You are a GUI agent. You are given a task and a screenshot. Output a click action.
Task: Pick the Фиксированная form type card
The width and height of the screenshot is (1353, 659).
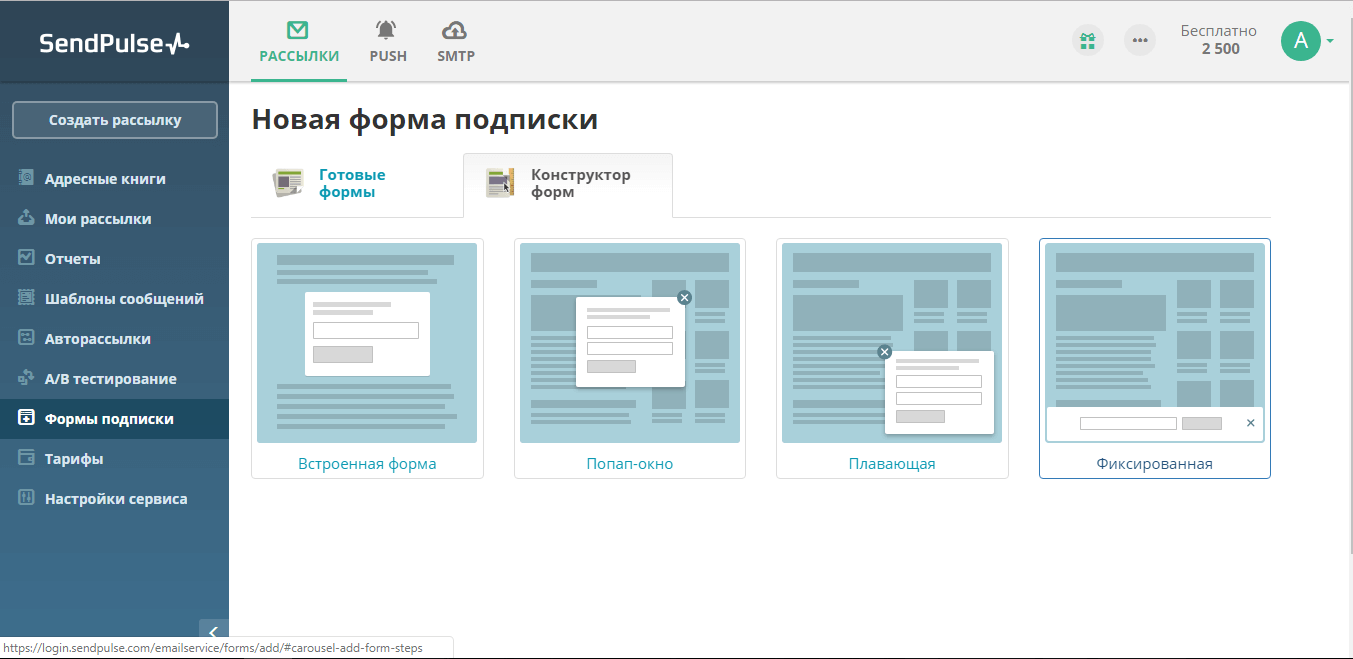point(1154,358)
